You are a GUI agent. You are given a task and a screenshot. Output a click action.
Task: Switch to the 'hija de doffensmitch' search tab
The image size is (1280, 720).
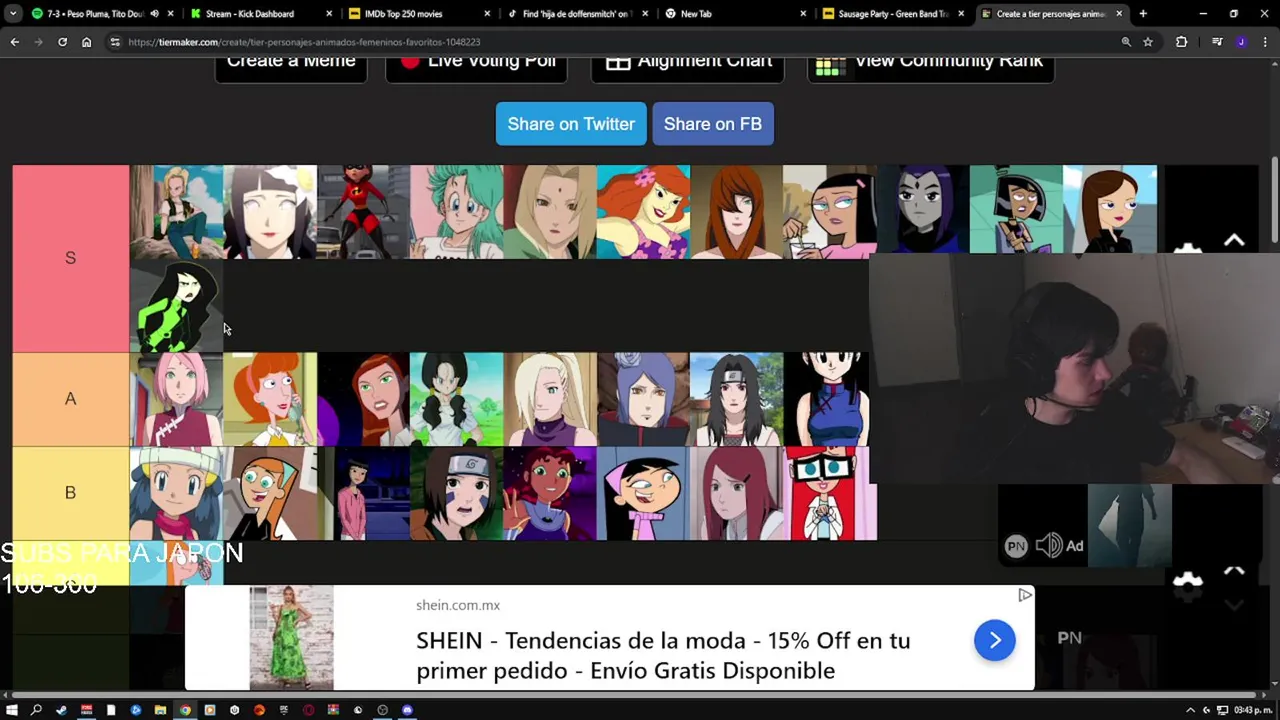[579, 14]
